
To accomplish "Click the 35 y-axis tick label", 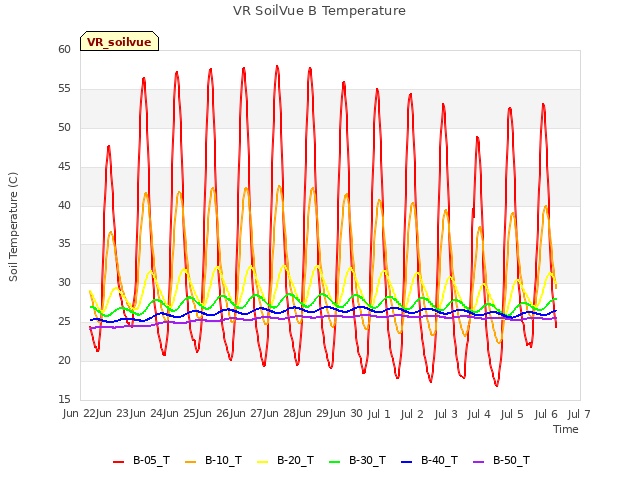I will (x=64, y=244).
